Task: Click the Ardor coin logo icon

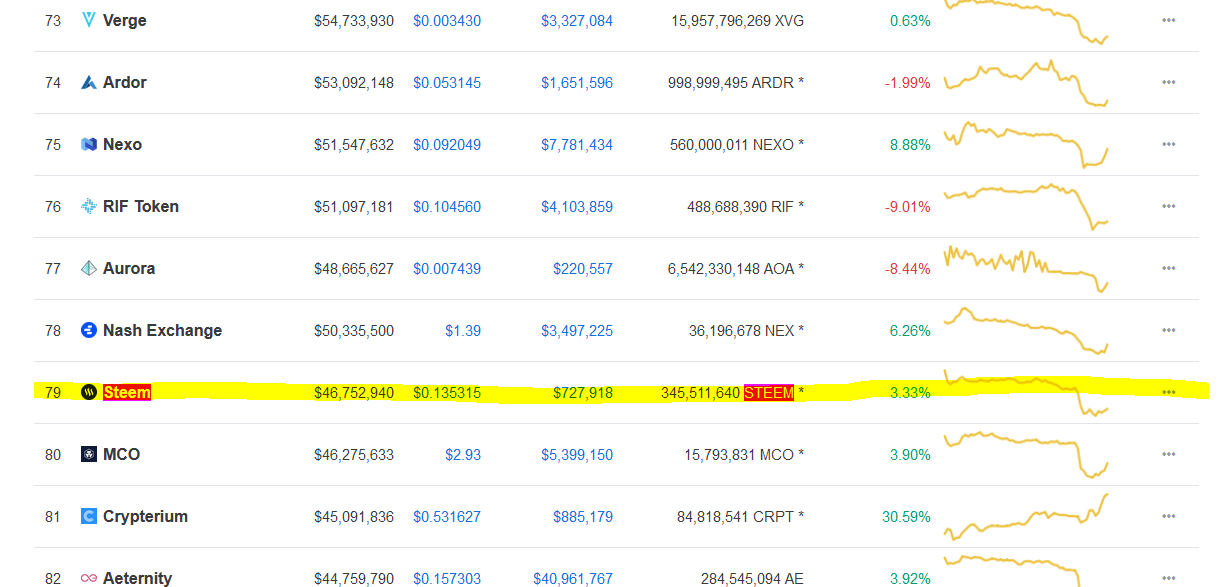Action: click(x=89, y=82)
